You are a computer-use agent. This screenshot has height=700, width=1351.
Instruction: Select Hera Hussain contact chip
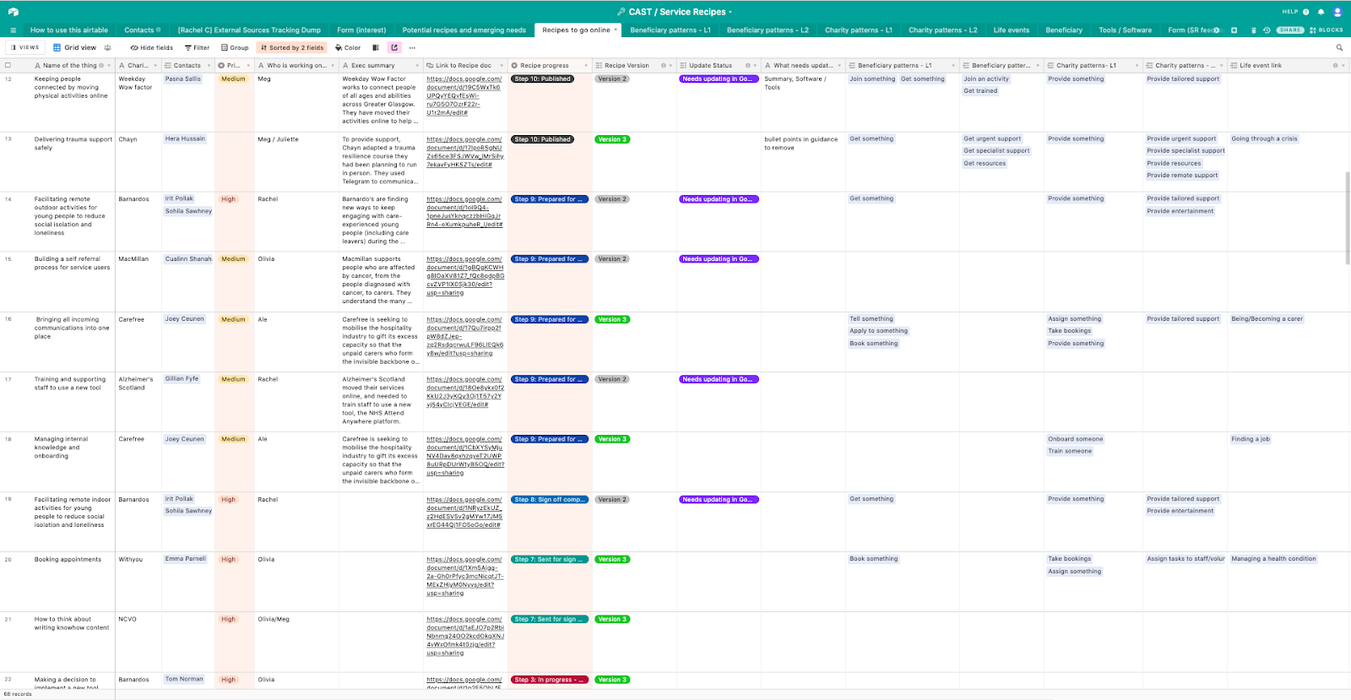tap(185, 139)
